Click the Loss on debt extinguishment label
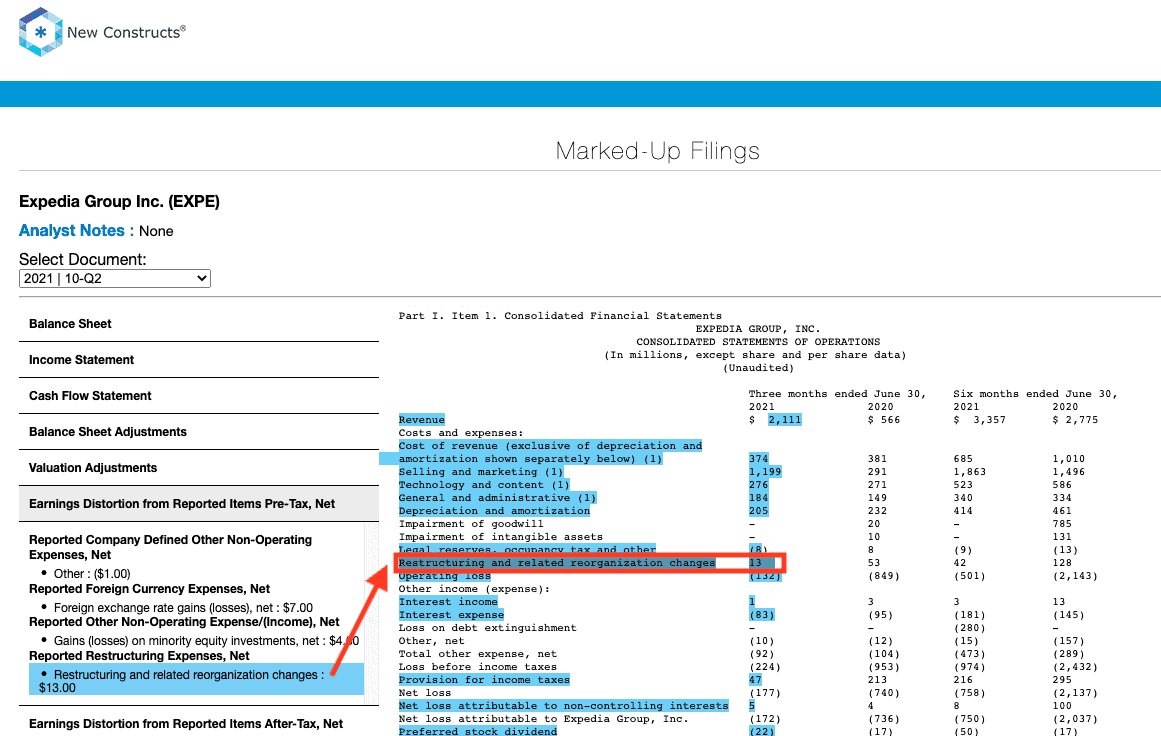The height and width of the screenshot is (736, 1161). 487,628
